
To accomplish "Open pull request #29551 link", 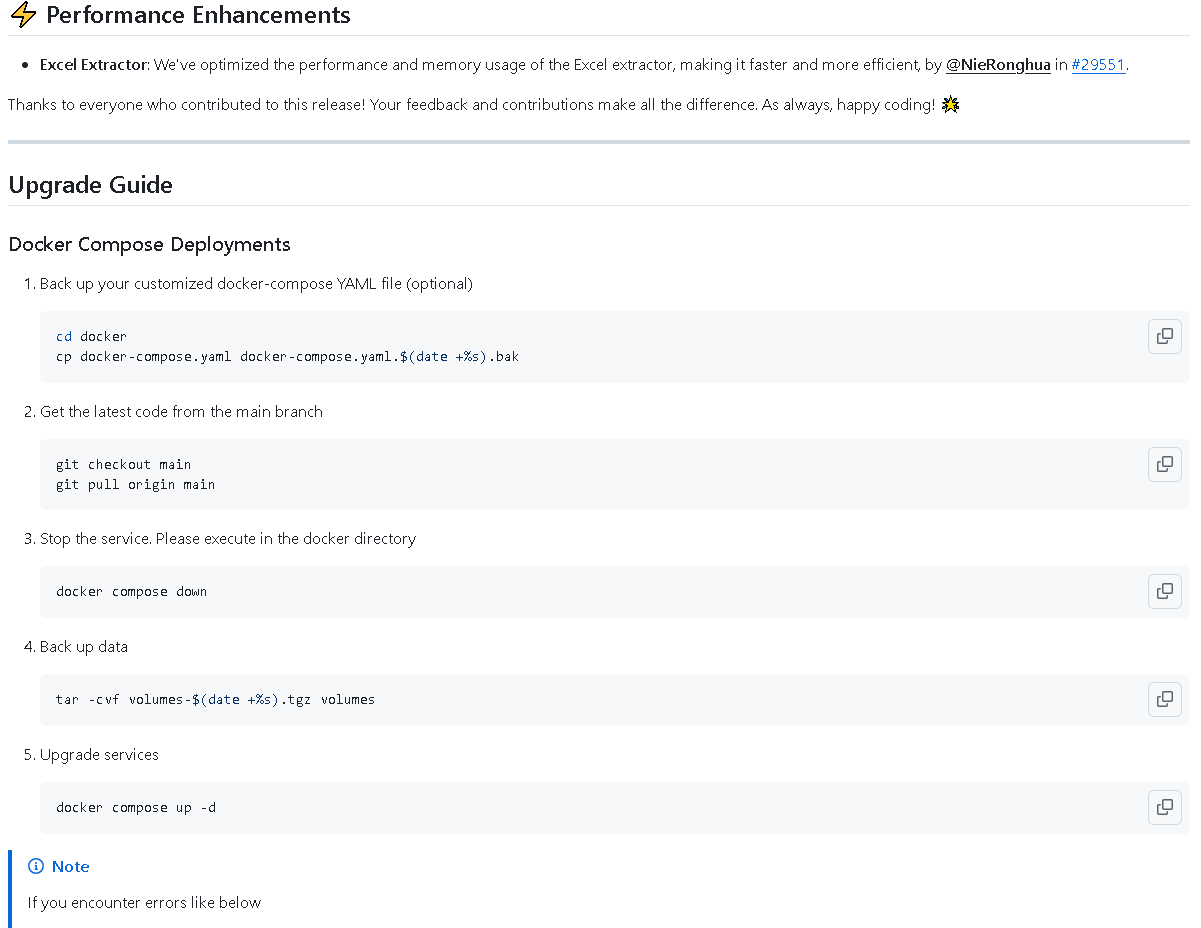I will [1098, 65].
